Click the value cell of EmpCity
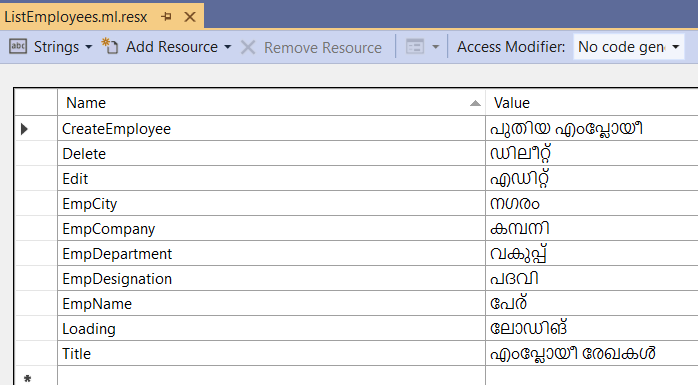This screenshot has height=385, width=698. tap(592, 203)
